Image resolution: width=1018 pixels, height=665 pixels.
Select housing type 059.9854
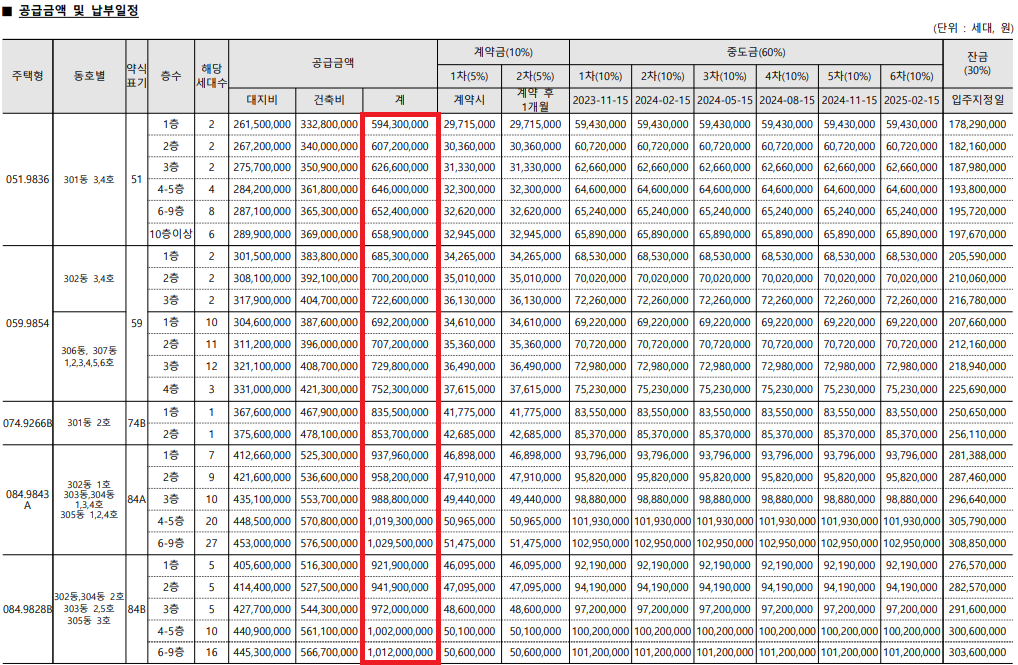click(27, 323)
